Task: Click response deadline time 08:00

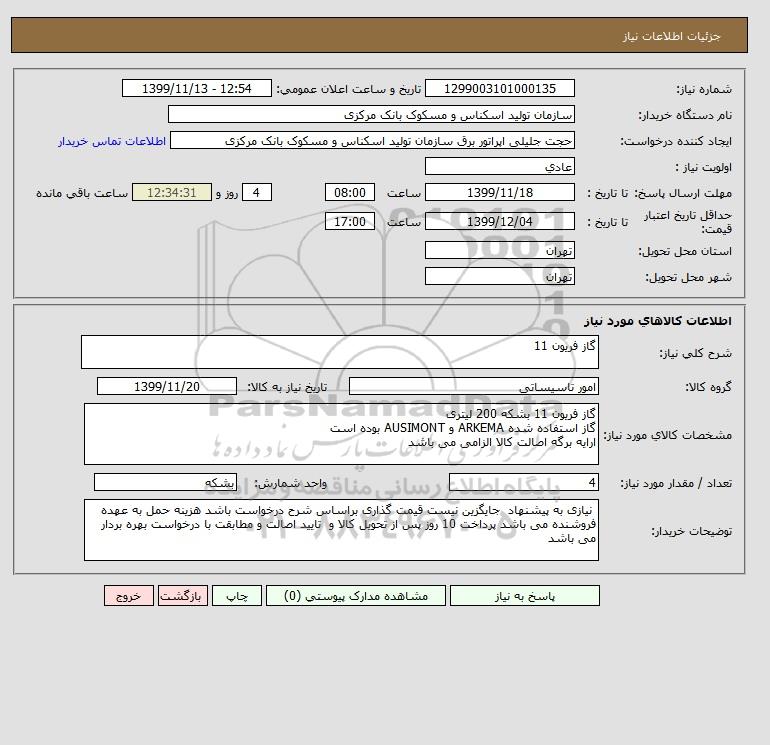Action: 350,193
